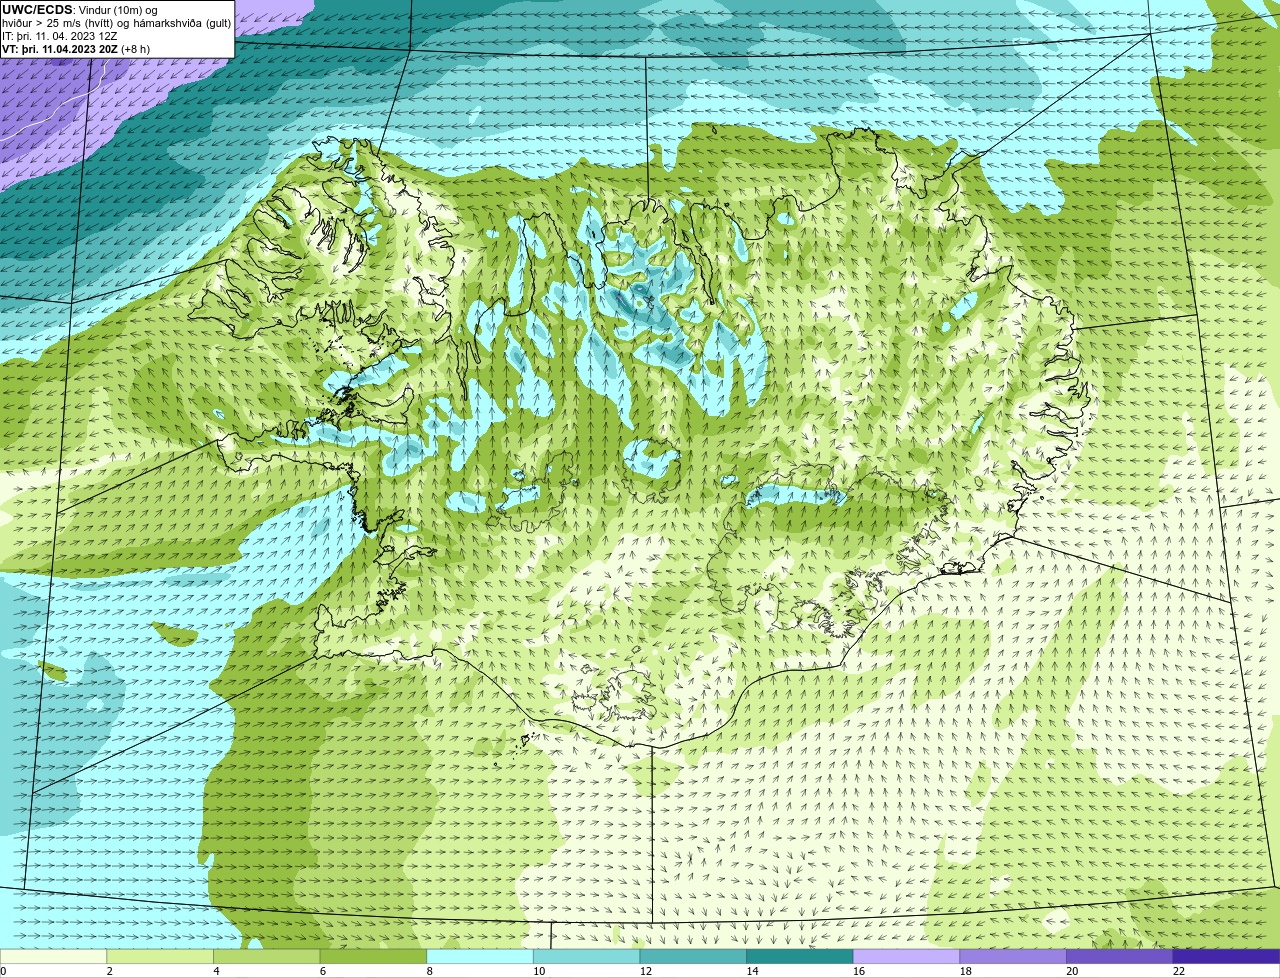Pick the 4–6 m/s green legend swatch
This screenshot has width=1280, height=978.
tap(266, 956)
